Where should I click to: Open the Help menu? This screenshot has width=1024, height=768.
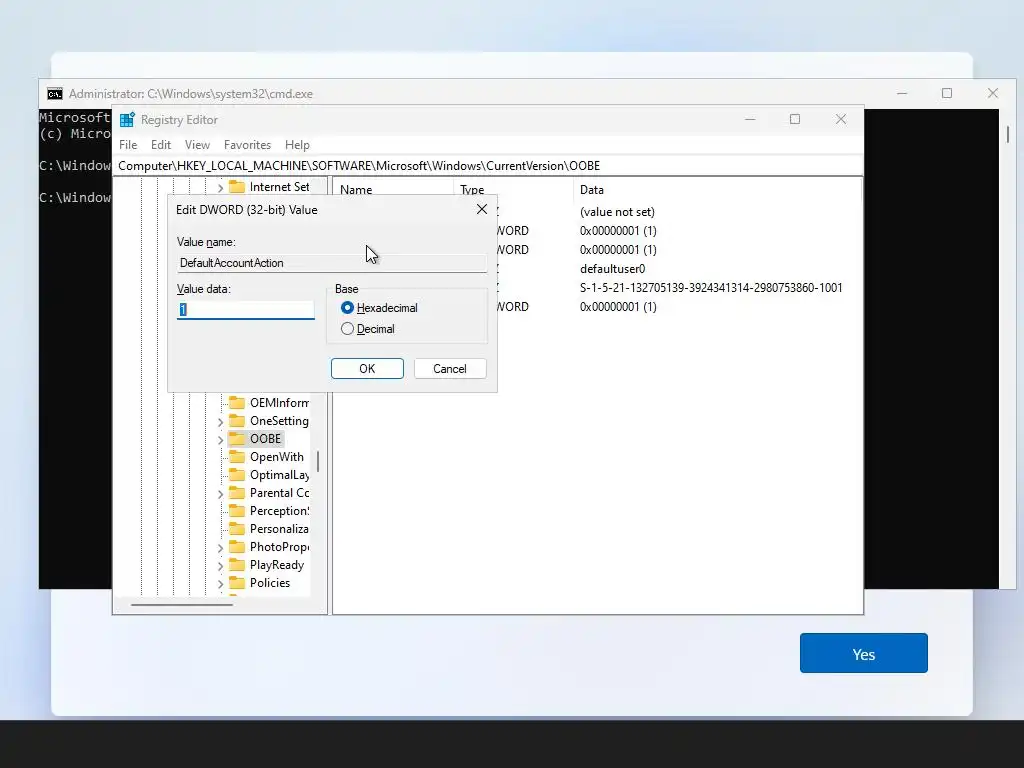pos(297,145)
